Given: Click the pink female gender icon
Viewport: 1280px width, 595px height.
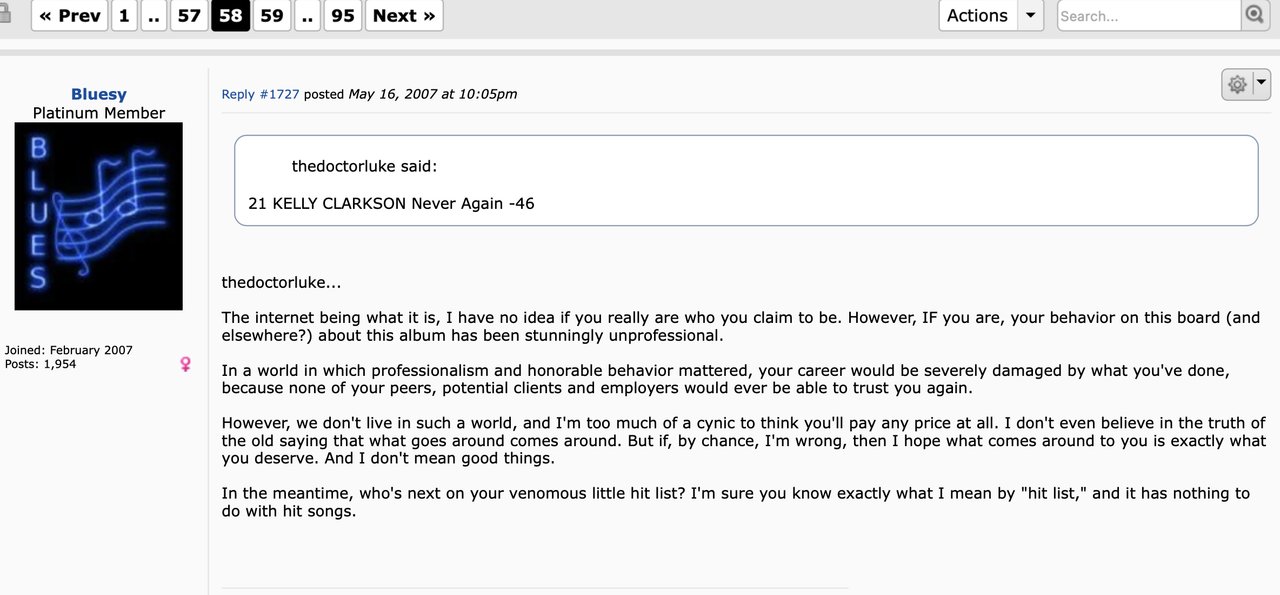Looking at the screenshot, I should [x=185, y=365].
